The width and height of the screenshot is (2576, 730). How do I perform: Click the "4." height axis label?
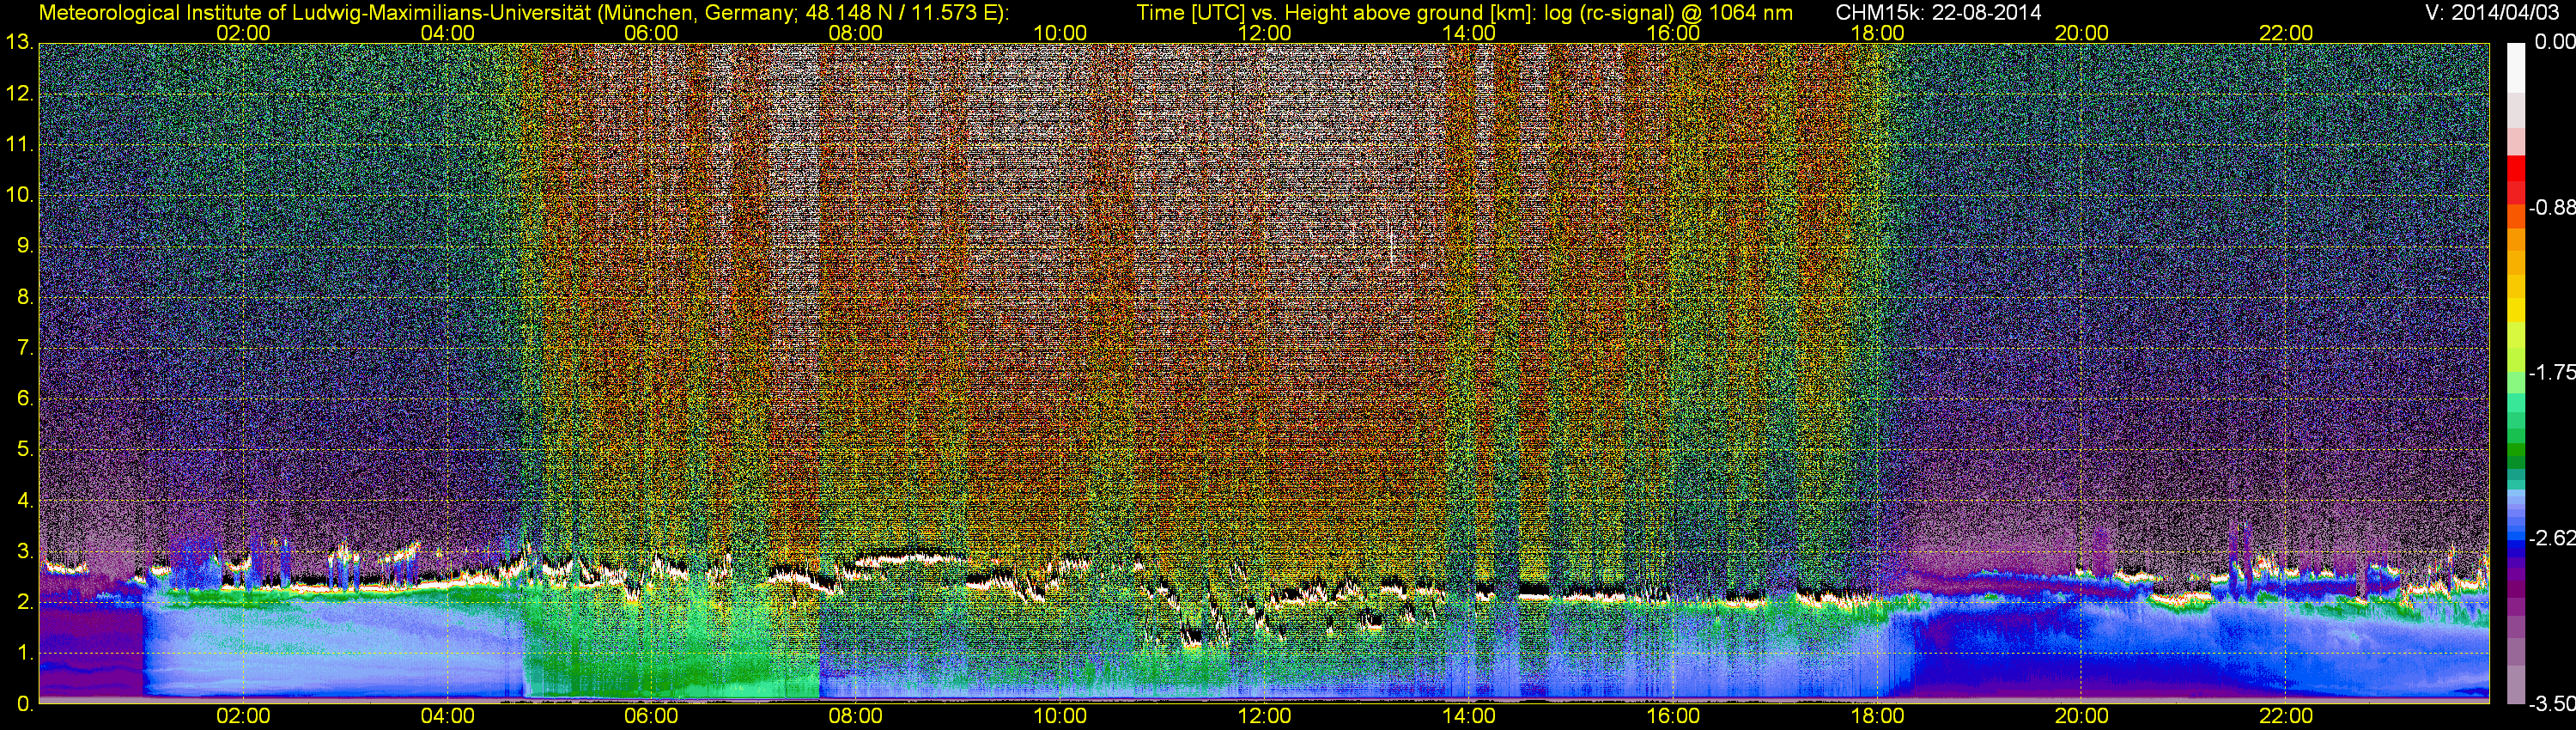25,500
